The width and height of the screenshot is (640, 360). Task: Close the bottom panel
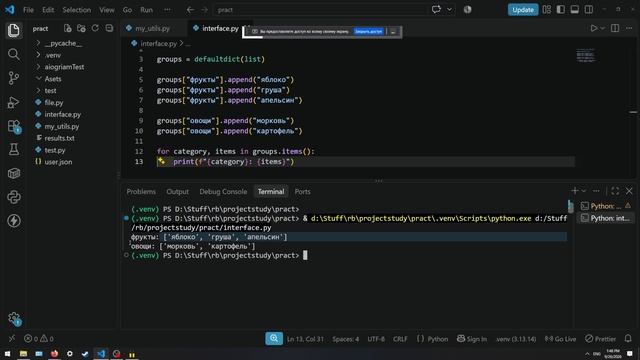[629, 191]
